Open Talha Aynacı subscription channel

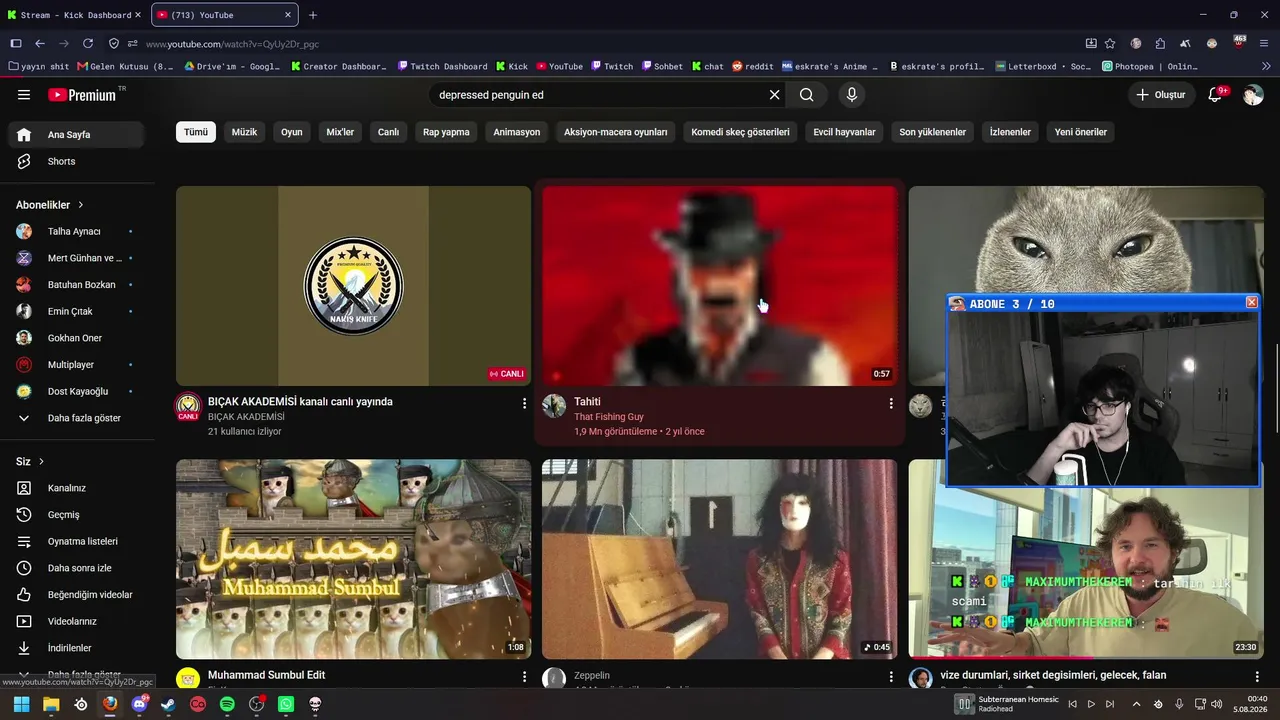78,231
